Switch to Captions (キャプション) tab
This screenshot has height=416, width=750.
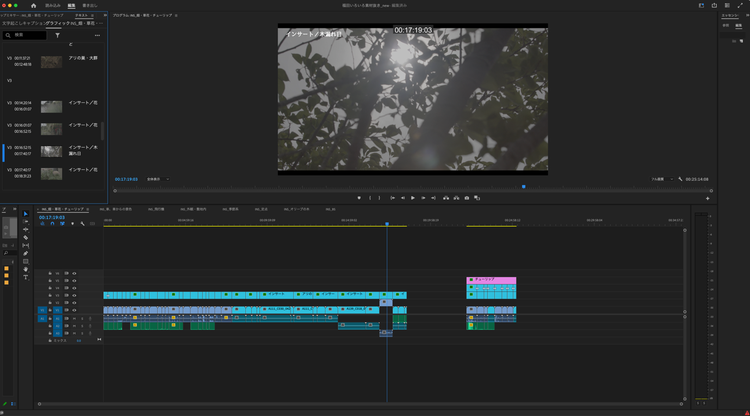(x=34, y=23)
